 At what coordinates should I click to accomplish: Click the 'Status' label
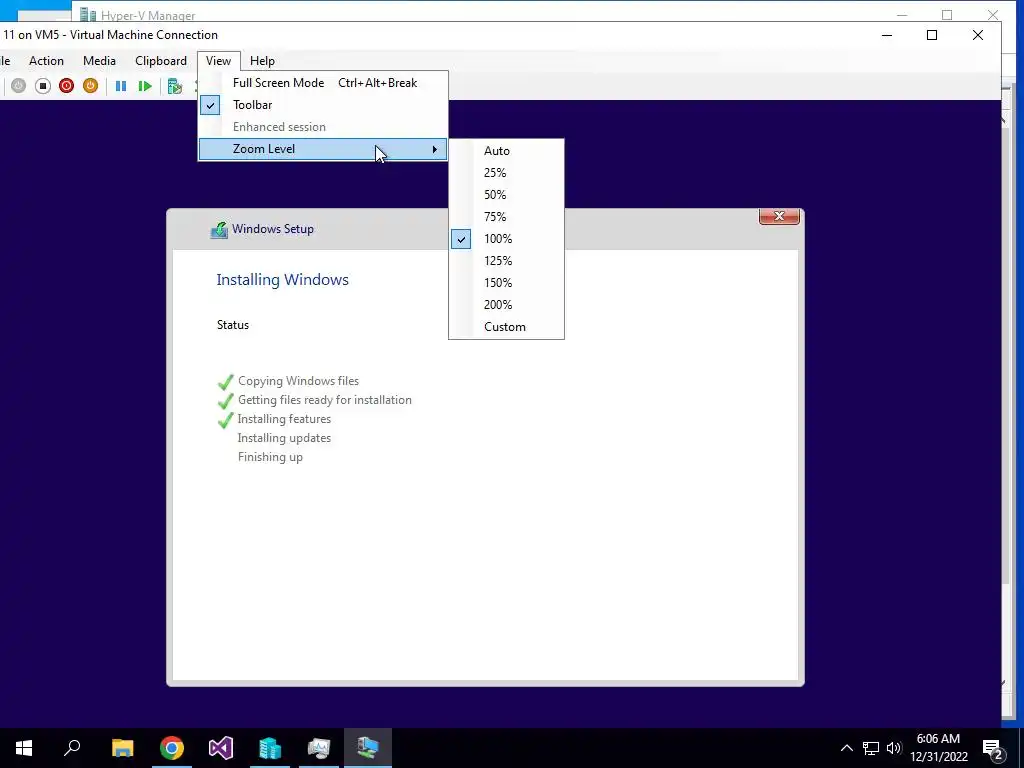coord(232,325)
